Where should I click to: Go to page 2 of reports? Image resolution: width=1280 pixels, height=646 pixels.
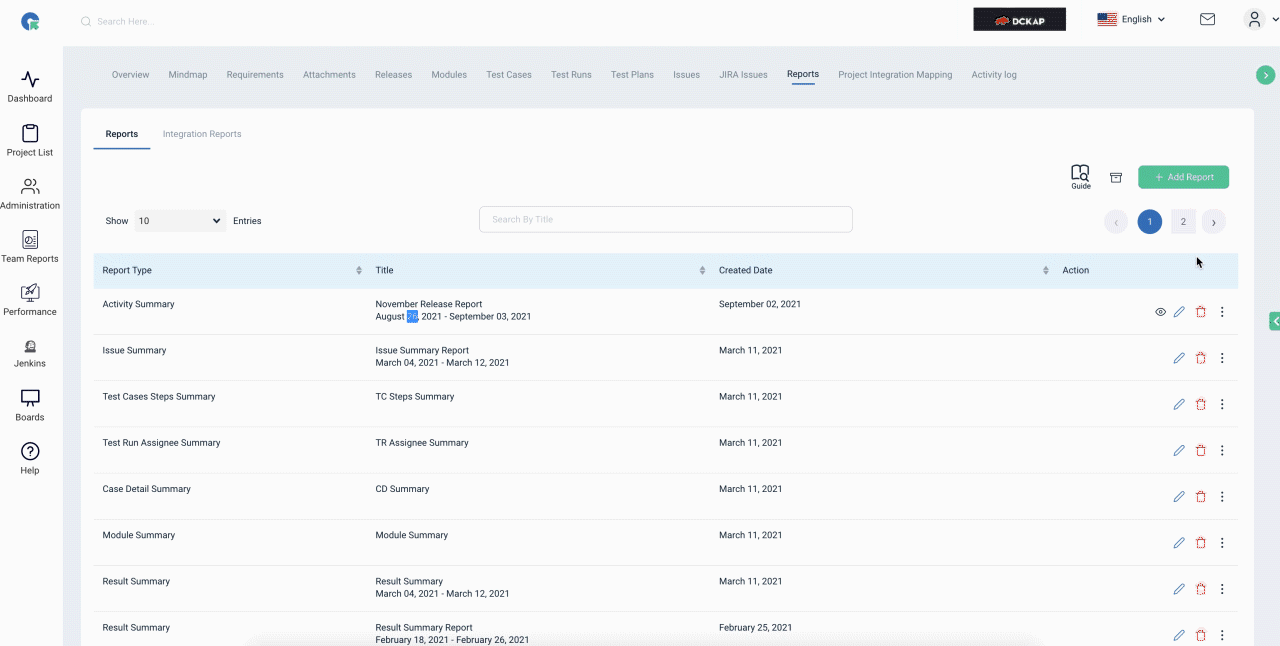pyautogui.click(x=1183, y=222)
